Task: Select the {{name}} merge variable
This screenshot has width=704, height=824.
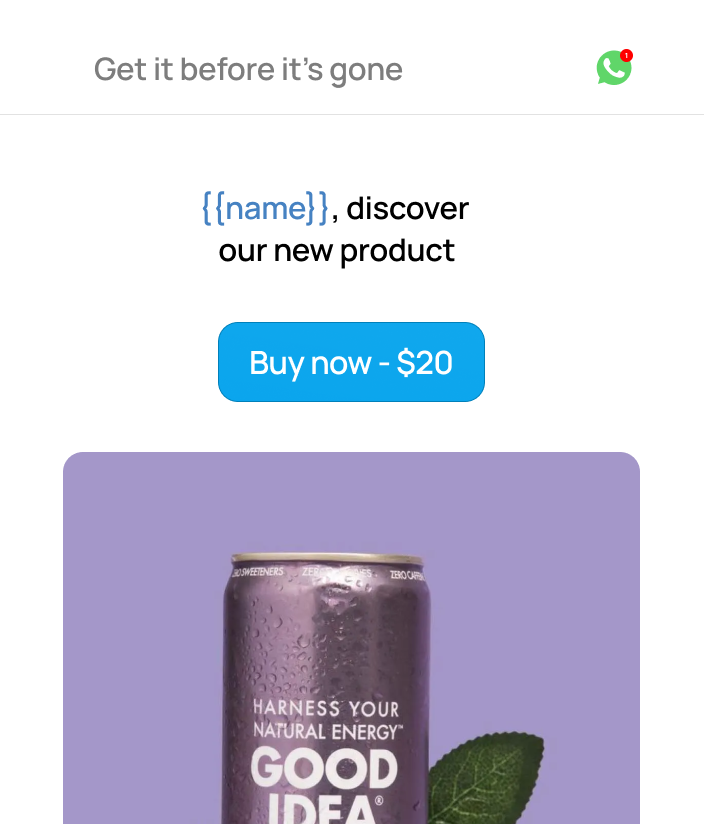Action: (x=265, y=209)
